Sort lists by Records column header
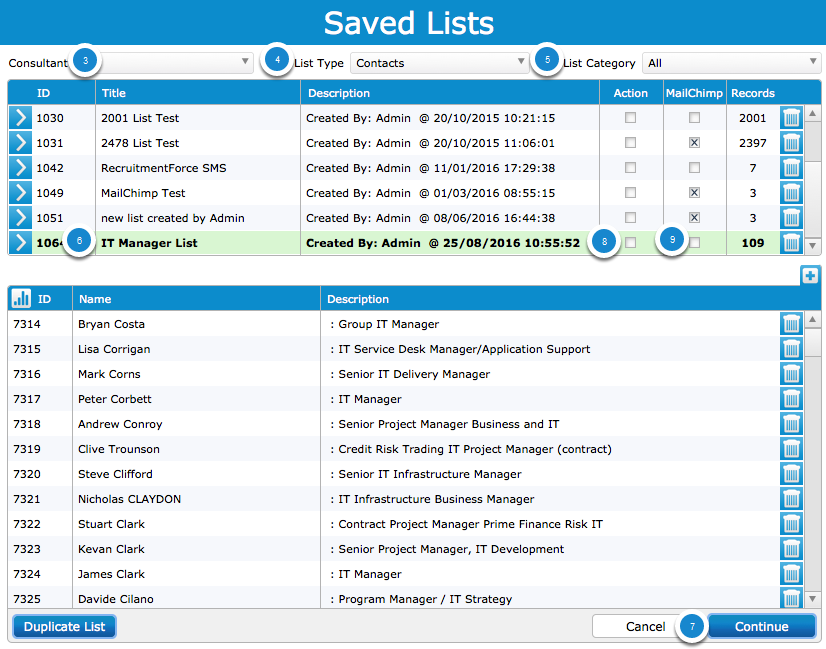 tap(753, 93)
